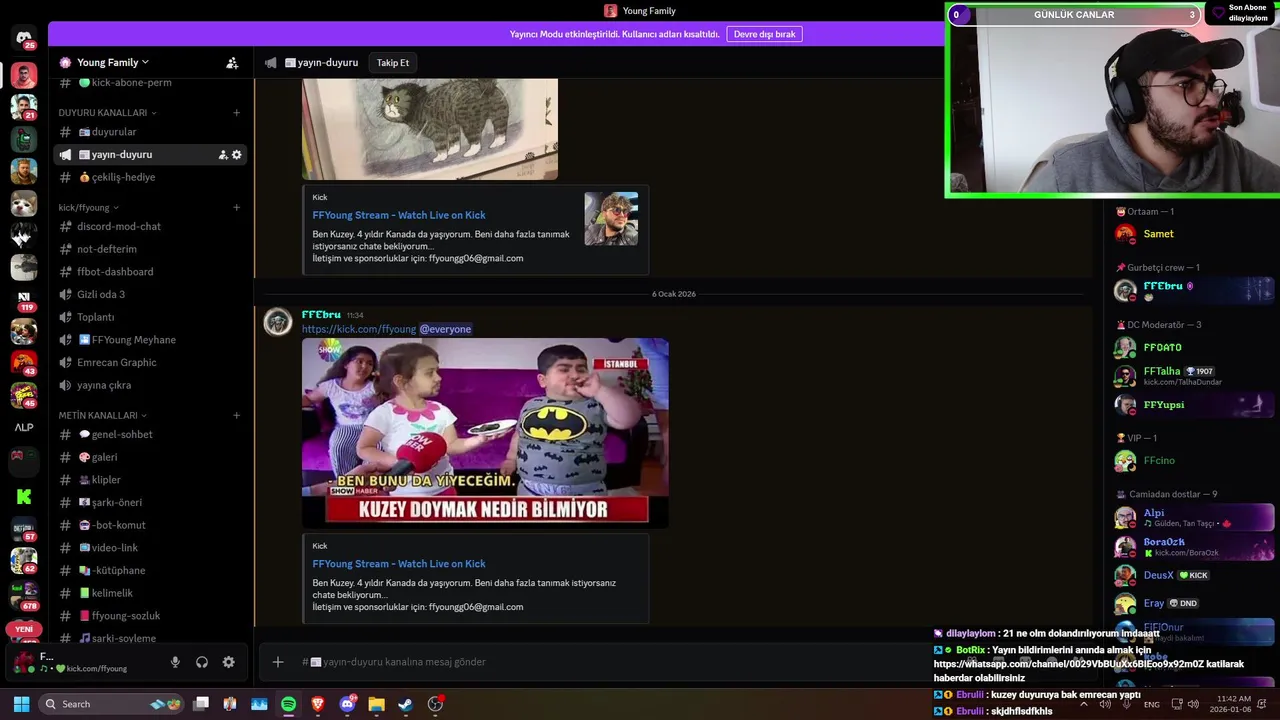Open File Explorer from the taskbar
Image resolution: width=1280 pixels, height=720 pixels.
[376, 704]
